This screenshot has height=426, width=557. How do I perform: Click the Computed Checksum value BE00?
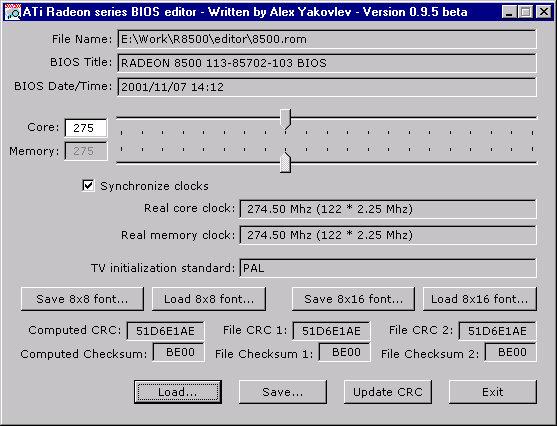[x=179, y=352]
